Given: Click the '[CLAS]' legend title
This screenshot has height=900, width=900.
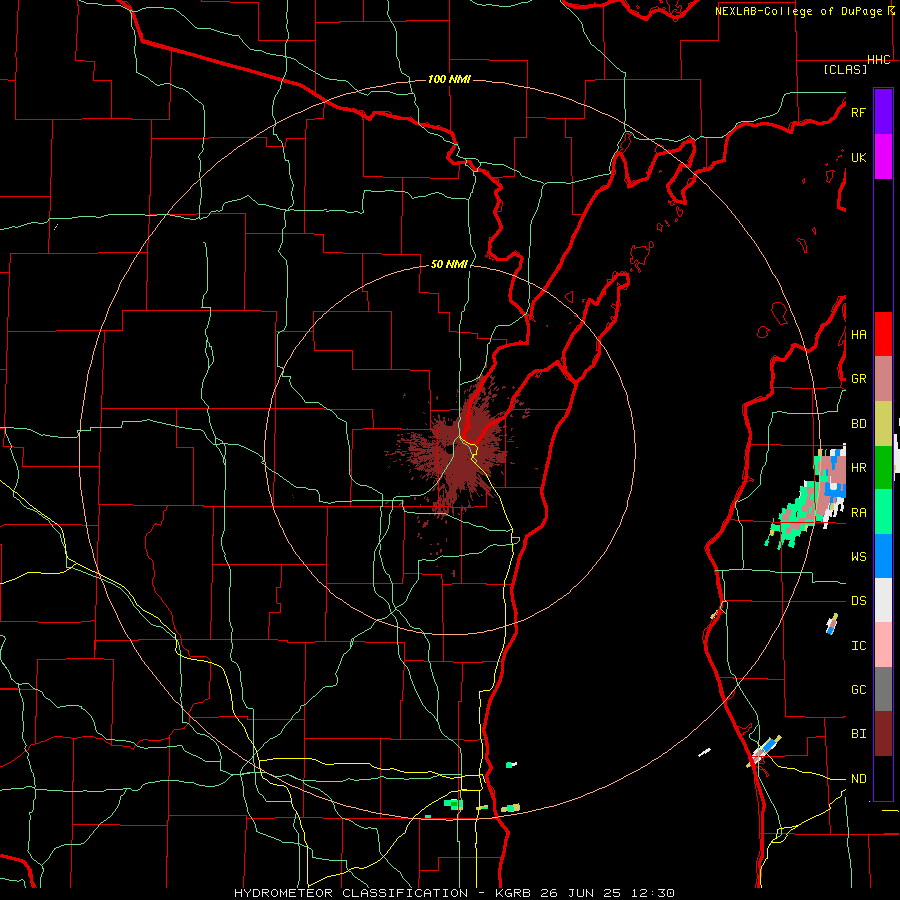Looking at the screenshot, I should pos(845,69).
